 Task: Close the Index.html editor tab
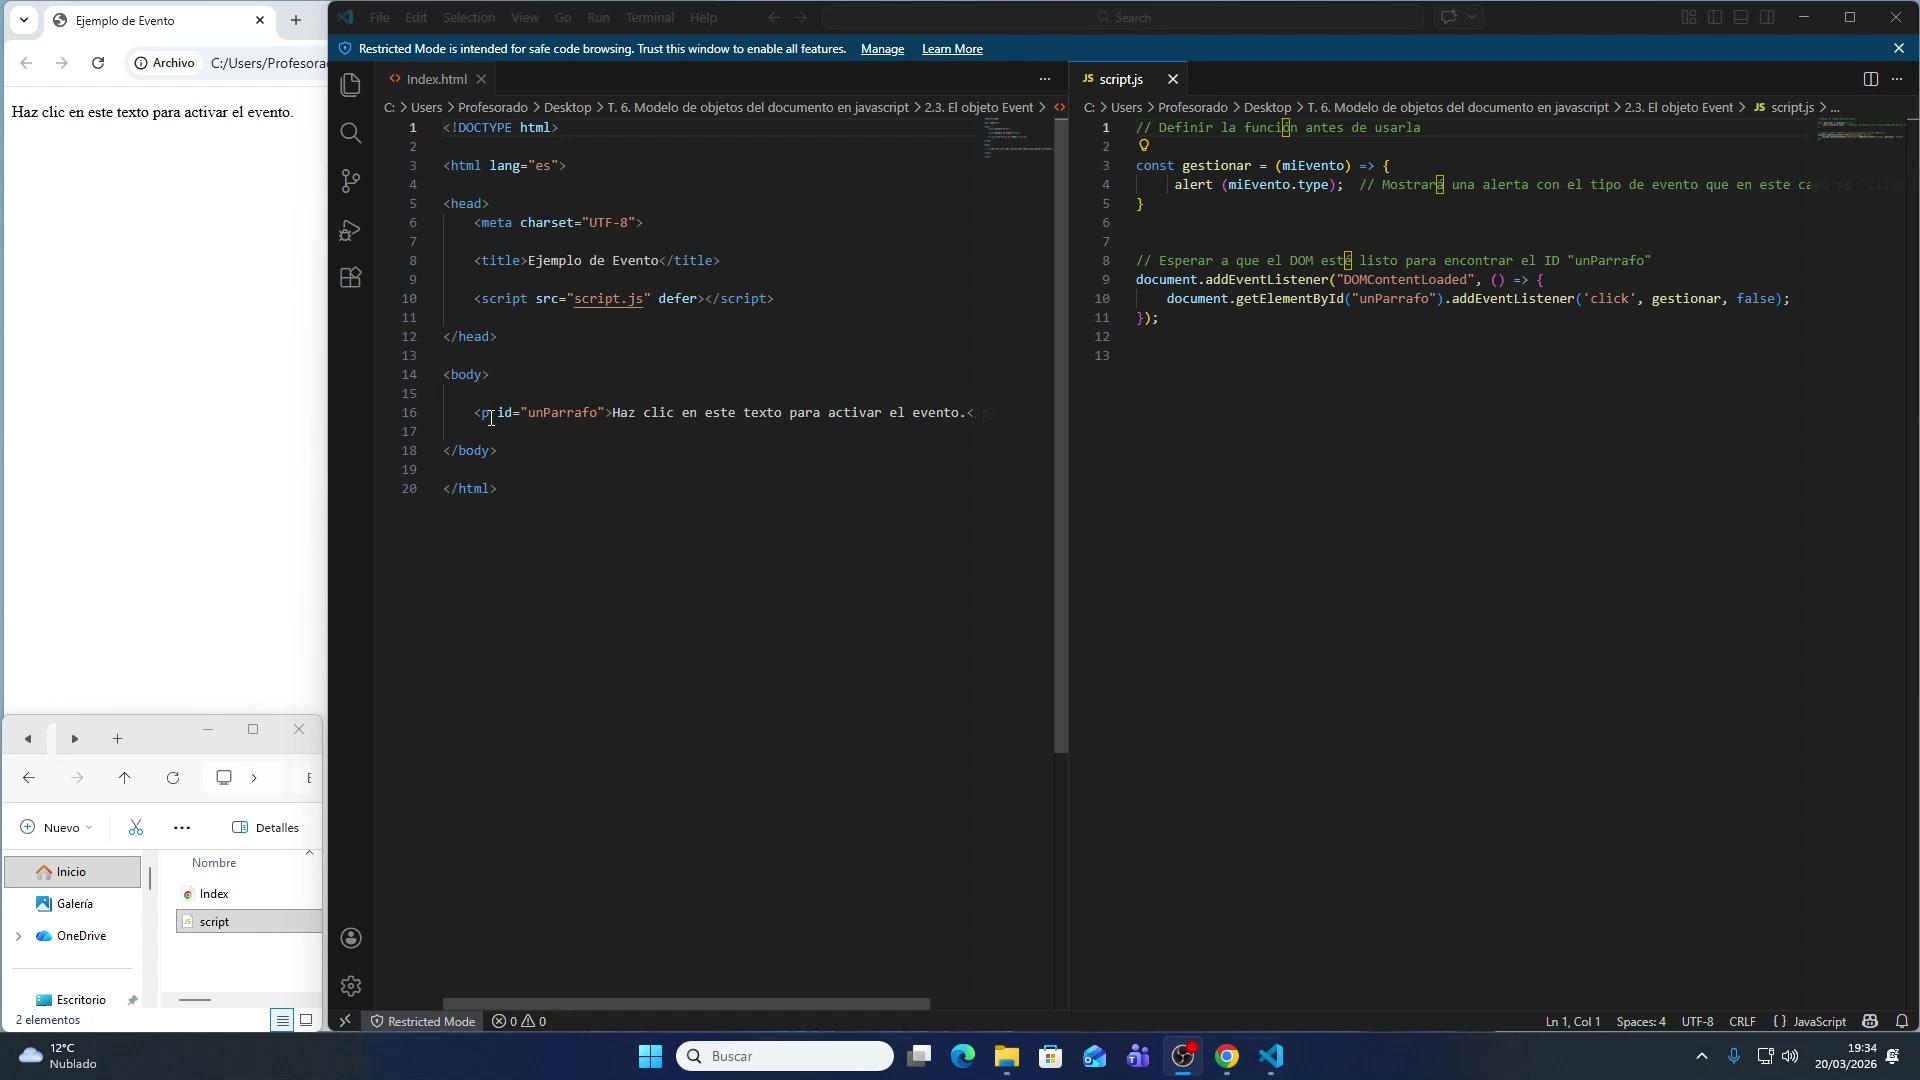[x=481, y=79]
